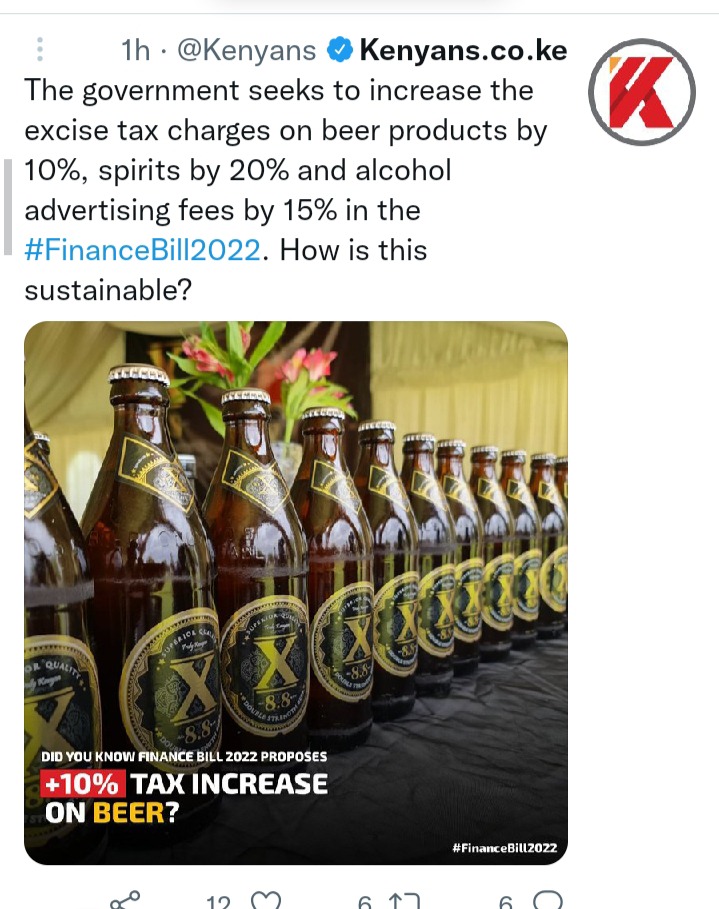Click the #FinanceBill2022 hashtag link in the tweet

point(143,250)
